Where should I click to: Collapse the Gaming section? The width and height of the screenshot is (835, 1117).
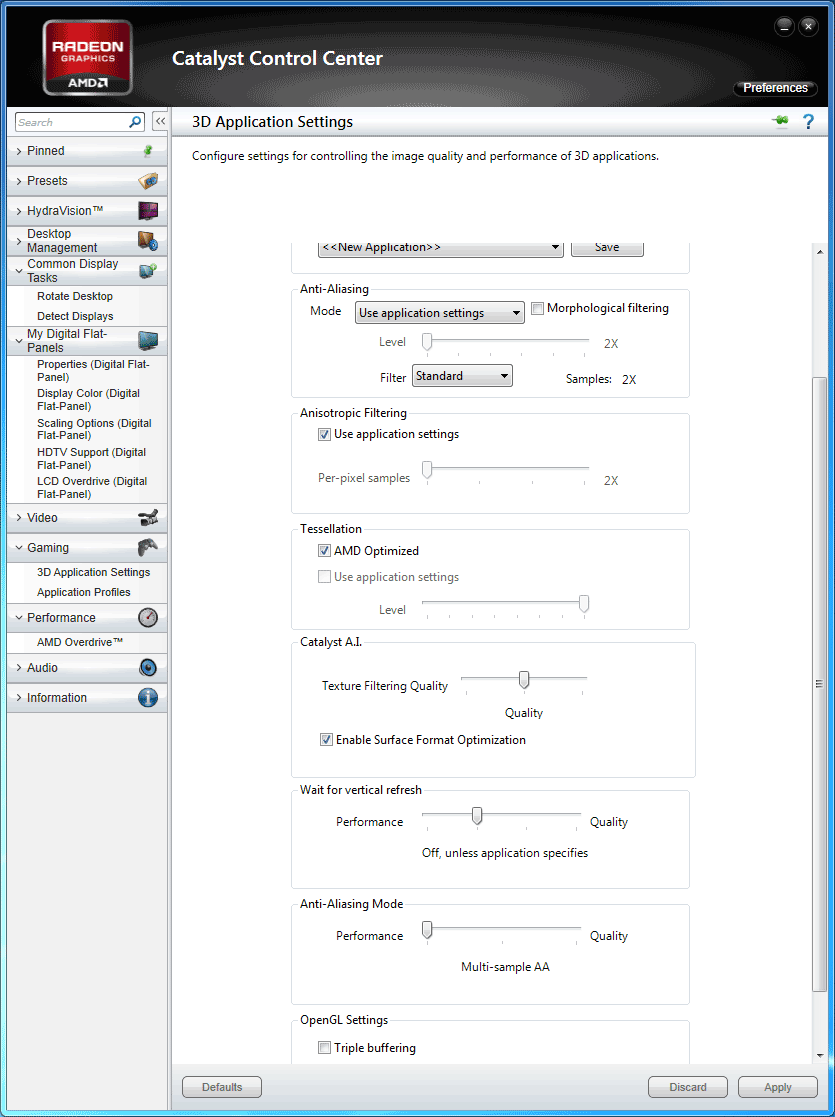[19, 548]
